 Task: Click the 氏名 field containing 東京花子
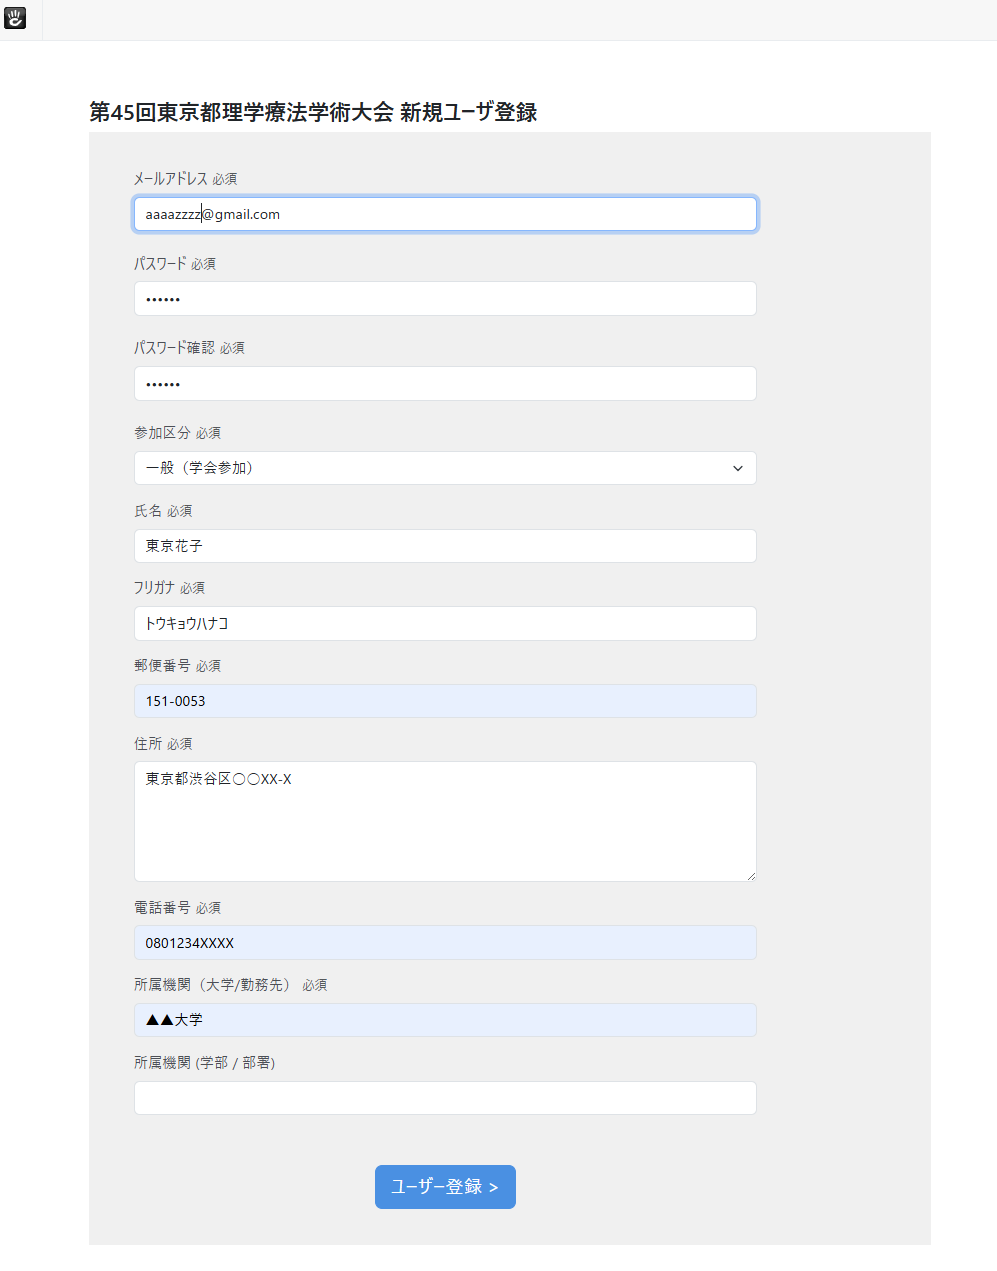(x=445, y=546)
